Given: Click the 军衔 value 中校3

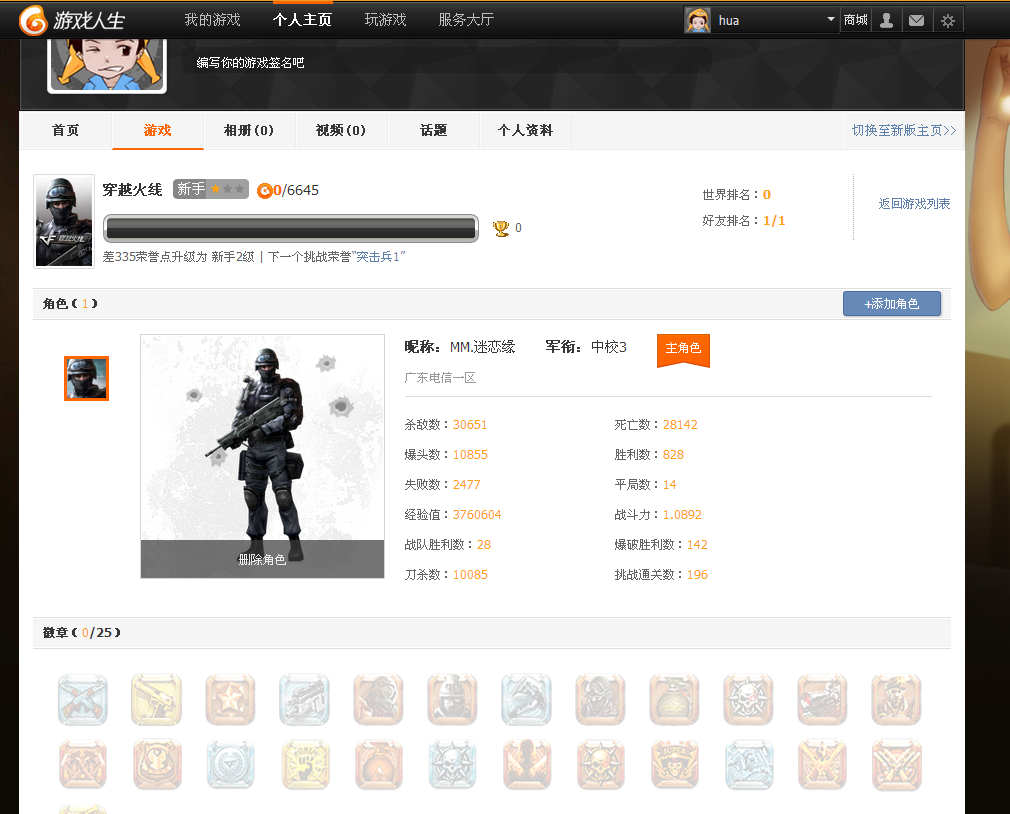Looking at the screenshot, I should tap(609, 347).
